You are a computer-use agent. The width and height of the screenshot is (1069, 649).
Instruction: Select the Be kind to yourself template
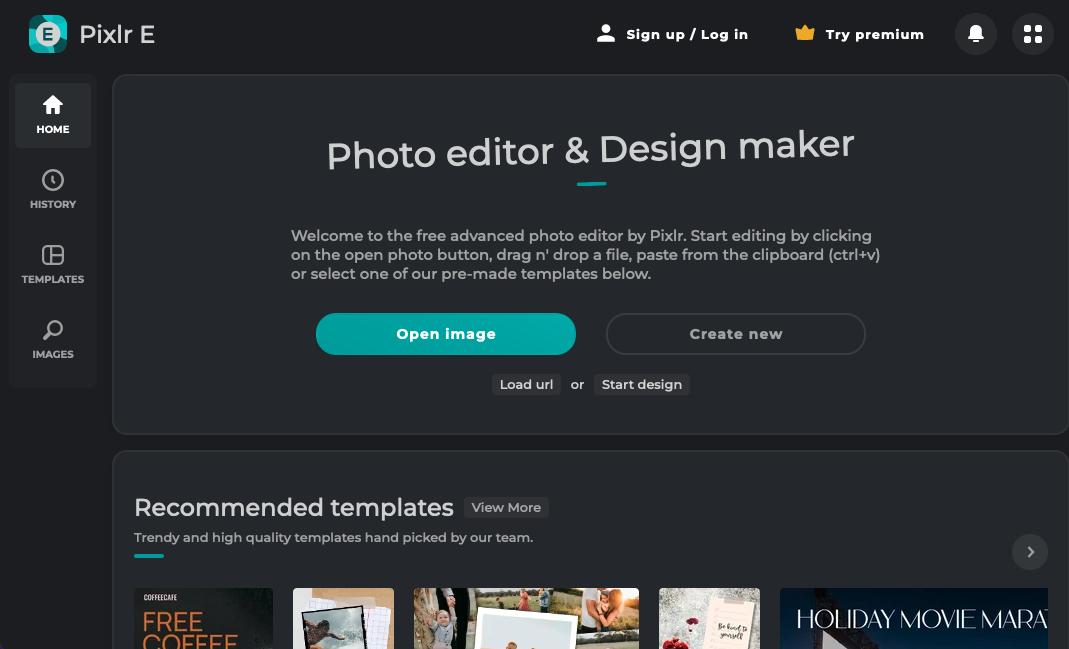(709, 618)
